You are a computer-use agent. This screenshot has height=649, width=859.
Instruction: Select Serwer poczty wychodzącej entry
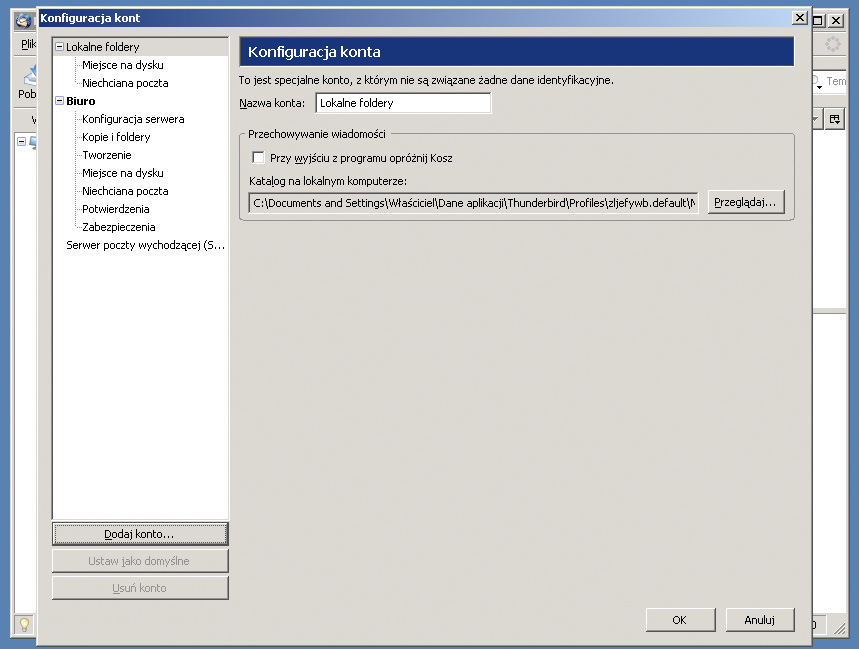[x=145, y=245]
